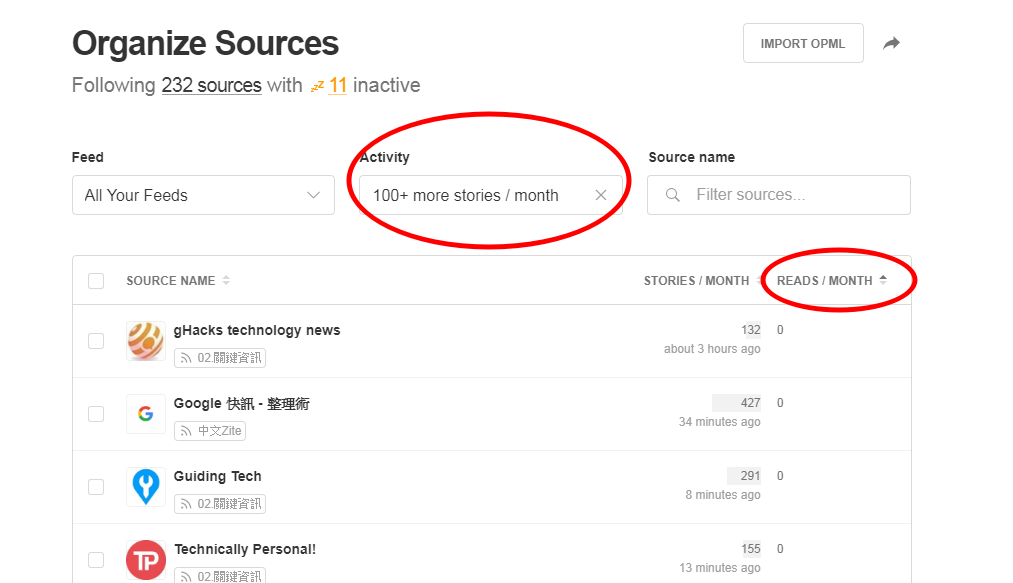This screenshot has height=583, width=1013.
Task: Click the 中文Zite feed tag
Action: click(210, 431)
